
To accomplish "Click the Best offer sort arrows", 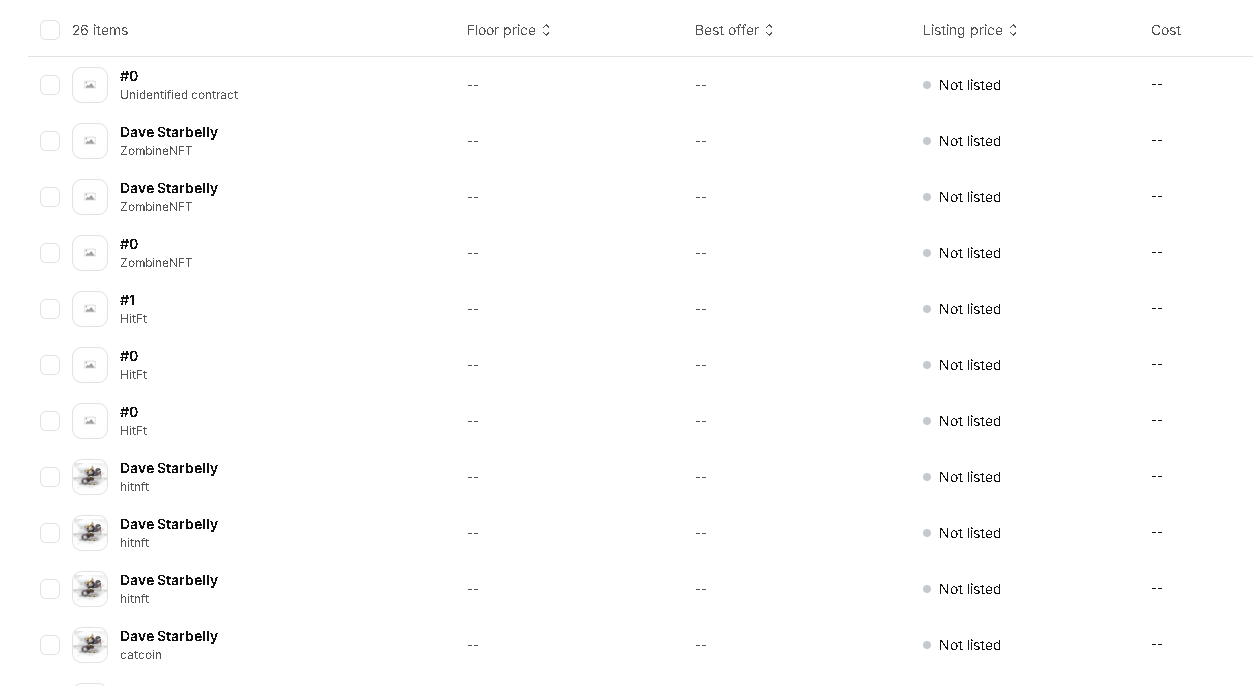I will point(769,30).
